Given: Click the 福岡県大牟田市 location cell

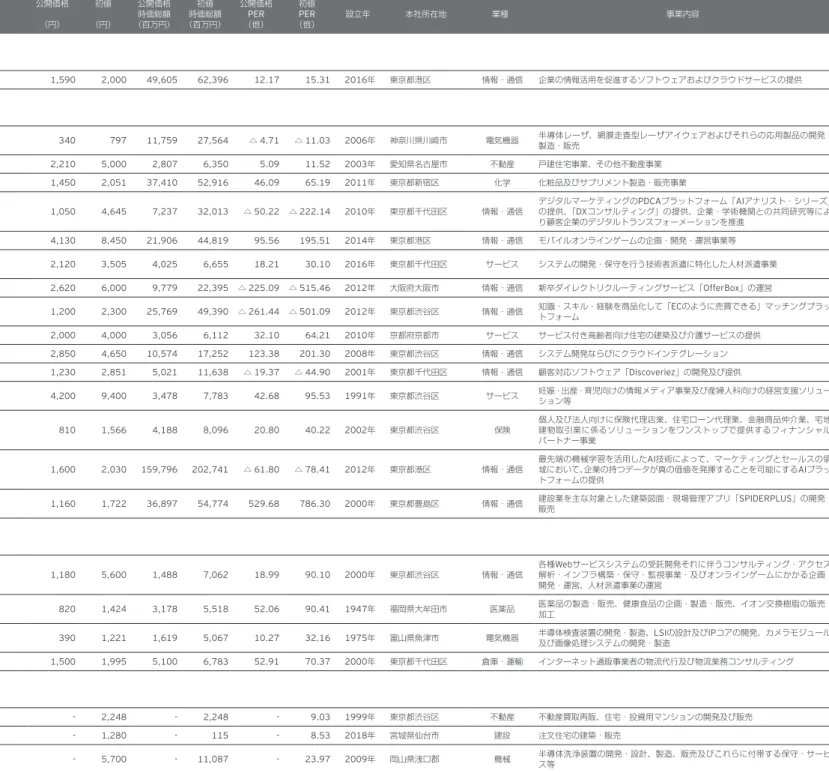Looking at the screenshot, I should [418, 609].
